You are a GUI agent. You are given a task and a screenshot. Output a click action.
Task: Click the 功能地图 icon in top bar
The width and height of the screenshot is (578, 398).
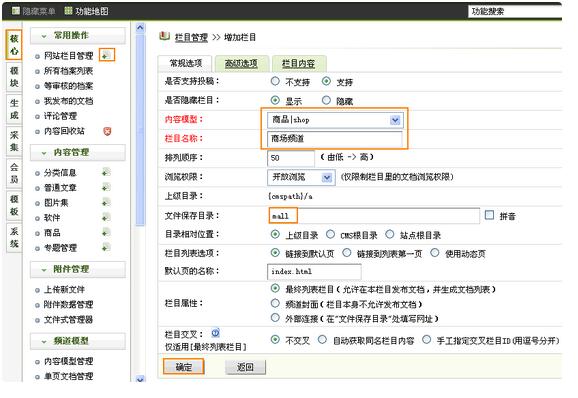[x=68, y=11]
